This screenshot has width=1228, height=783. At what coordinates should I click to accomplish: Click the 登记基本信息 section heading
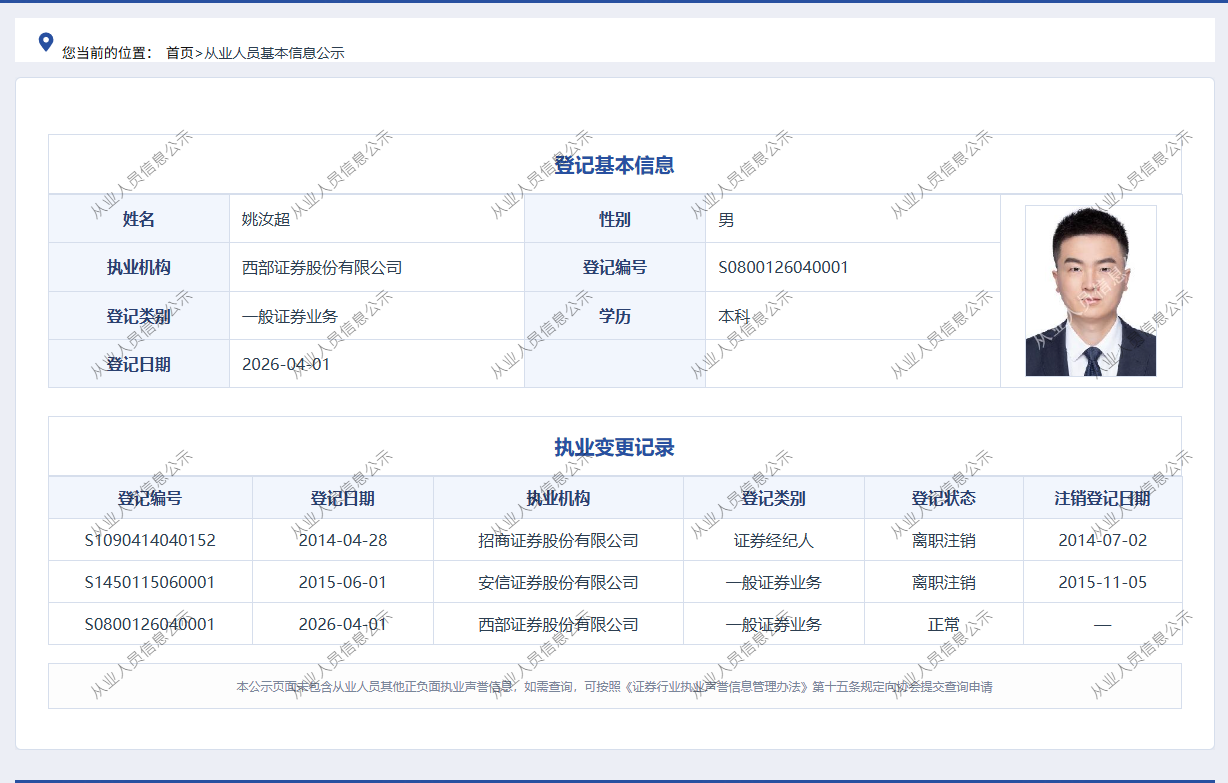pyautogui.click(x=614, y=165)
